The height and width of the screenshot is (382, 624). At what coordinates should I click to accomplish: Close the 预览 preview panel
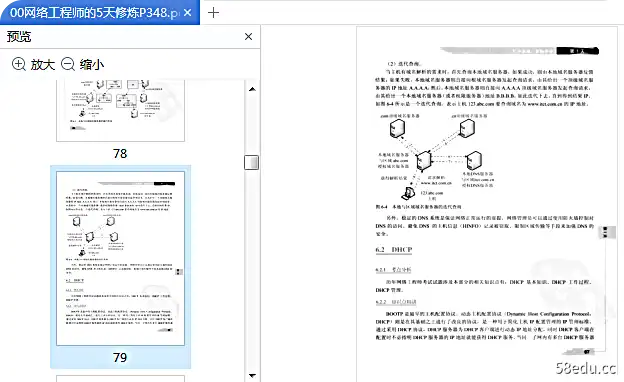[x=248, y=37]
